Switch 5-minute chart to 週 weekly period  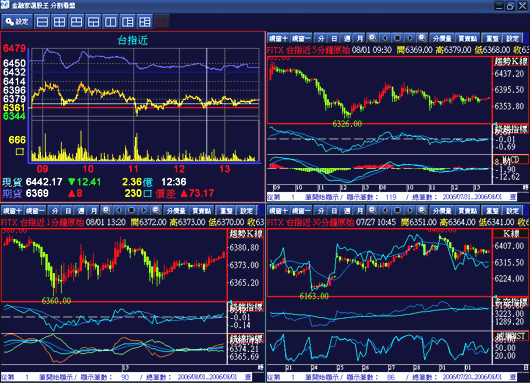[x=347, y=38]
